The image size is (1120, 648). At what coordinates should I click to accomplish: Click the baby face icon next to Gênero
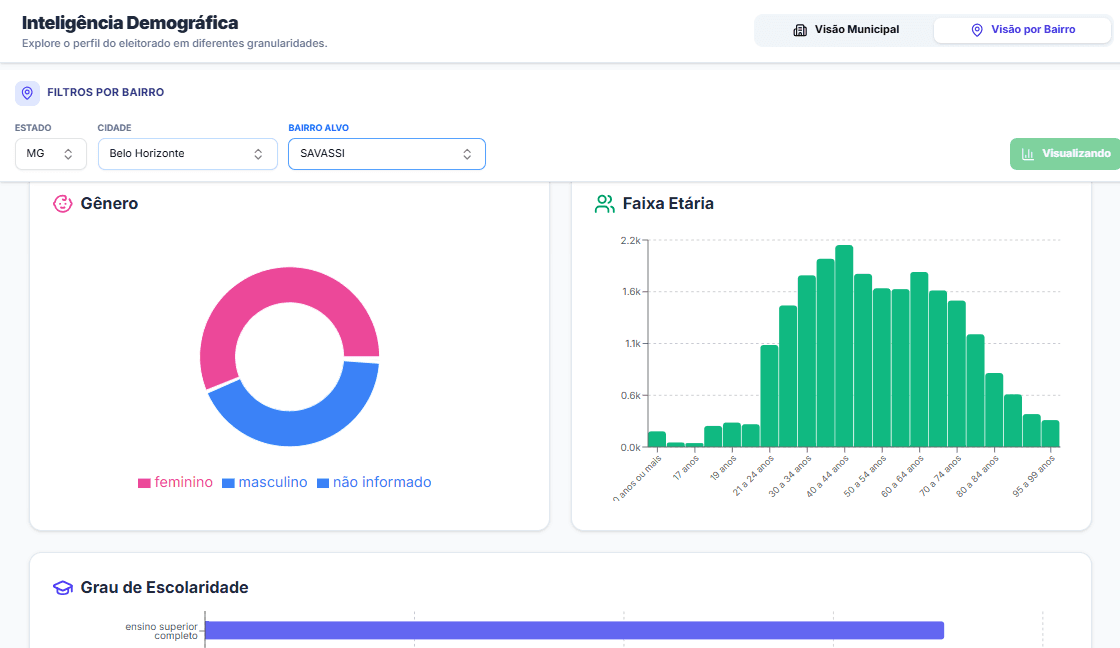coord(63,204)
